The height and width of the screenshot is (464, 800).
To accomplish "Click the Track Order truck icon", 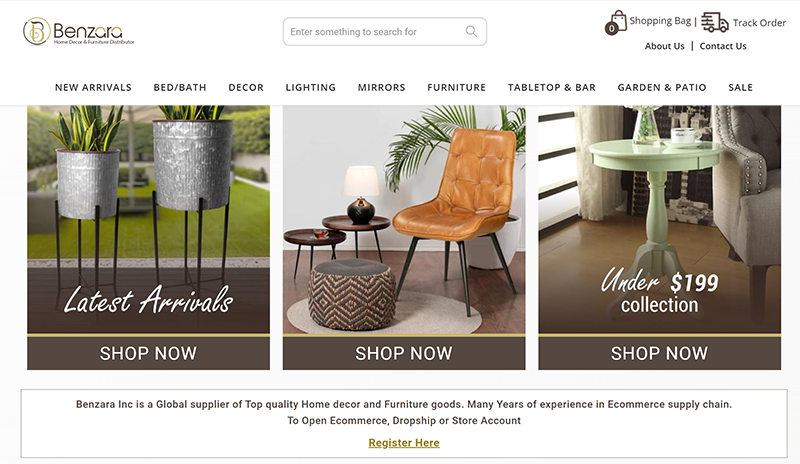I will pyautogui.click(x=714, y=22).
